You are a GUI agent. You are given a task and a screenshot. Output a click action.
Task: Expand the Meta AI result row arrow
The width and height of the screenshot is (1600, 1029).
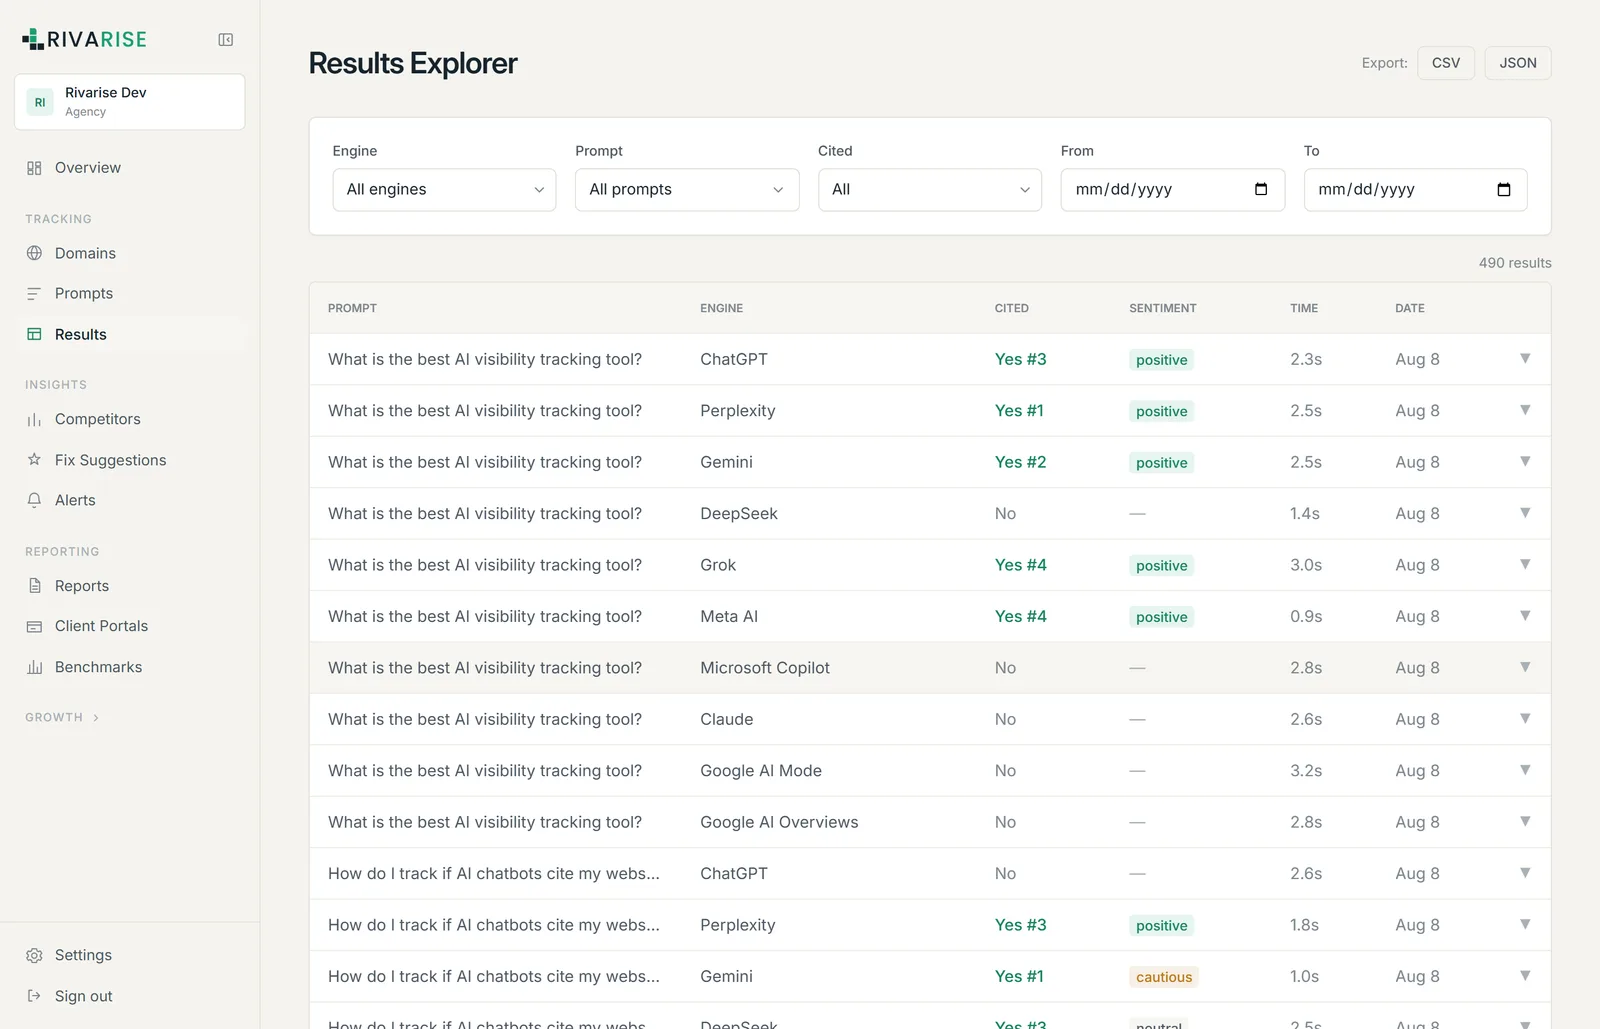click(x=1525, y=616)
